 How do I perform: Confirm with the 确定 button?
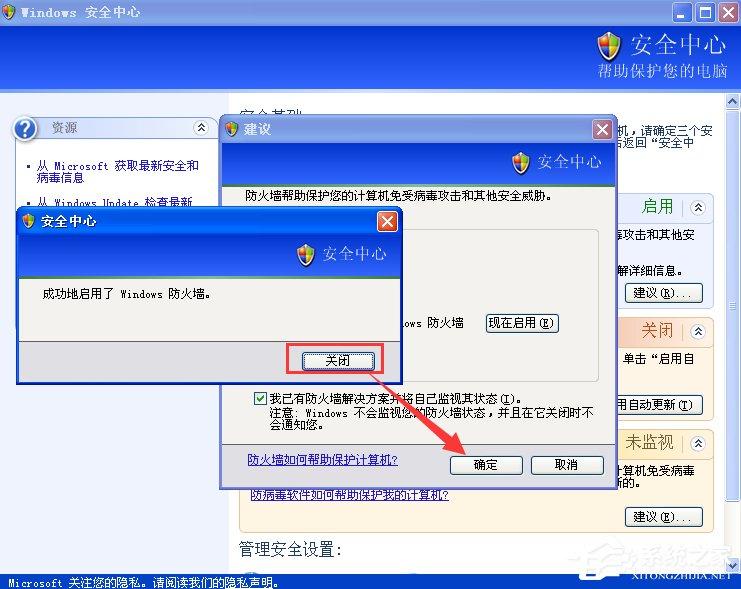click(x=485, y=465)
